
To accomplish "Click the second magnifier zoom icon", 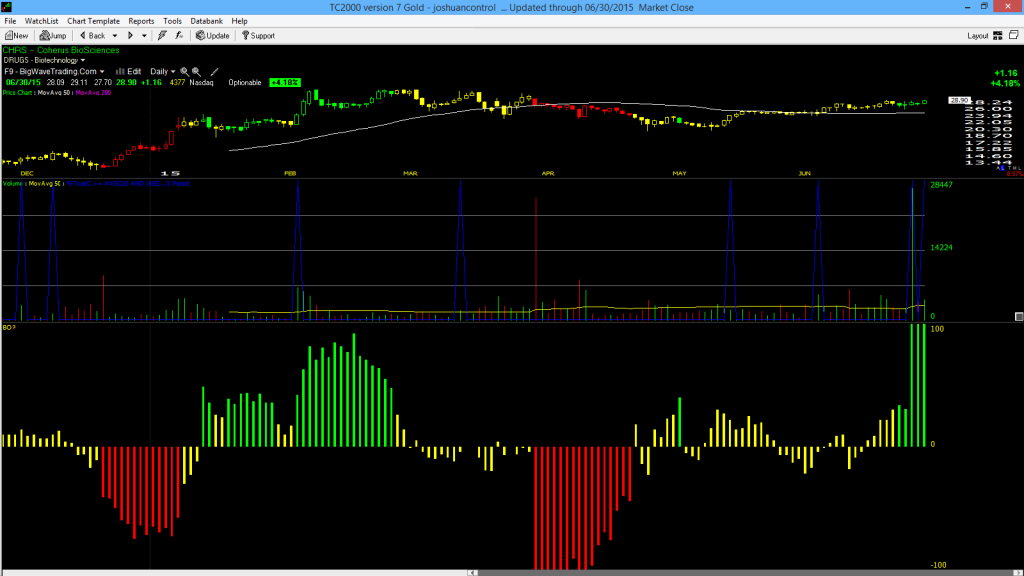I will (197, 72).
